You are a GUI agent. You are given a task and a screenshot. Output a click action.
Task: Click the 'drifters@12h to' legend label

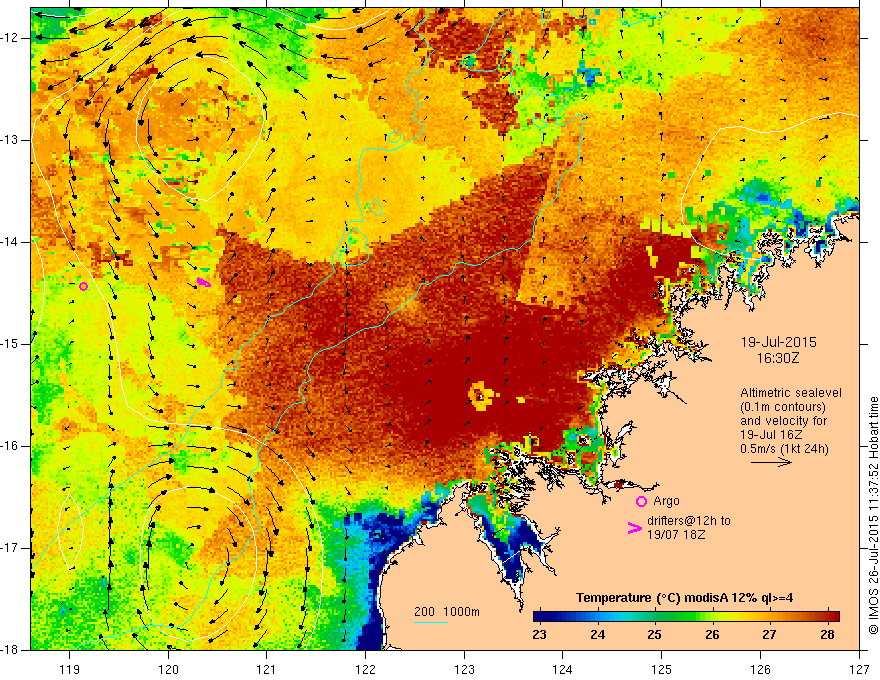point(689,521)
